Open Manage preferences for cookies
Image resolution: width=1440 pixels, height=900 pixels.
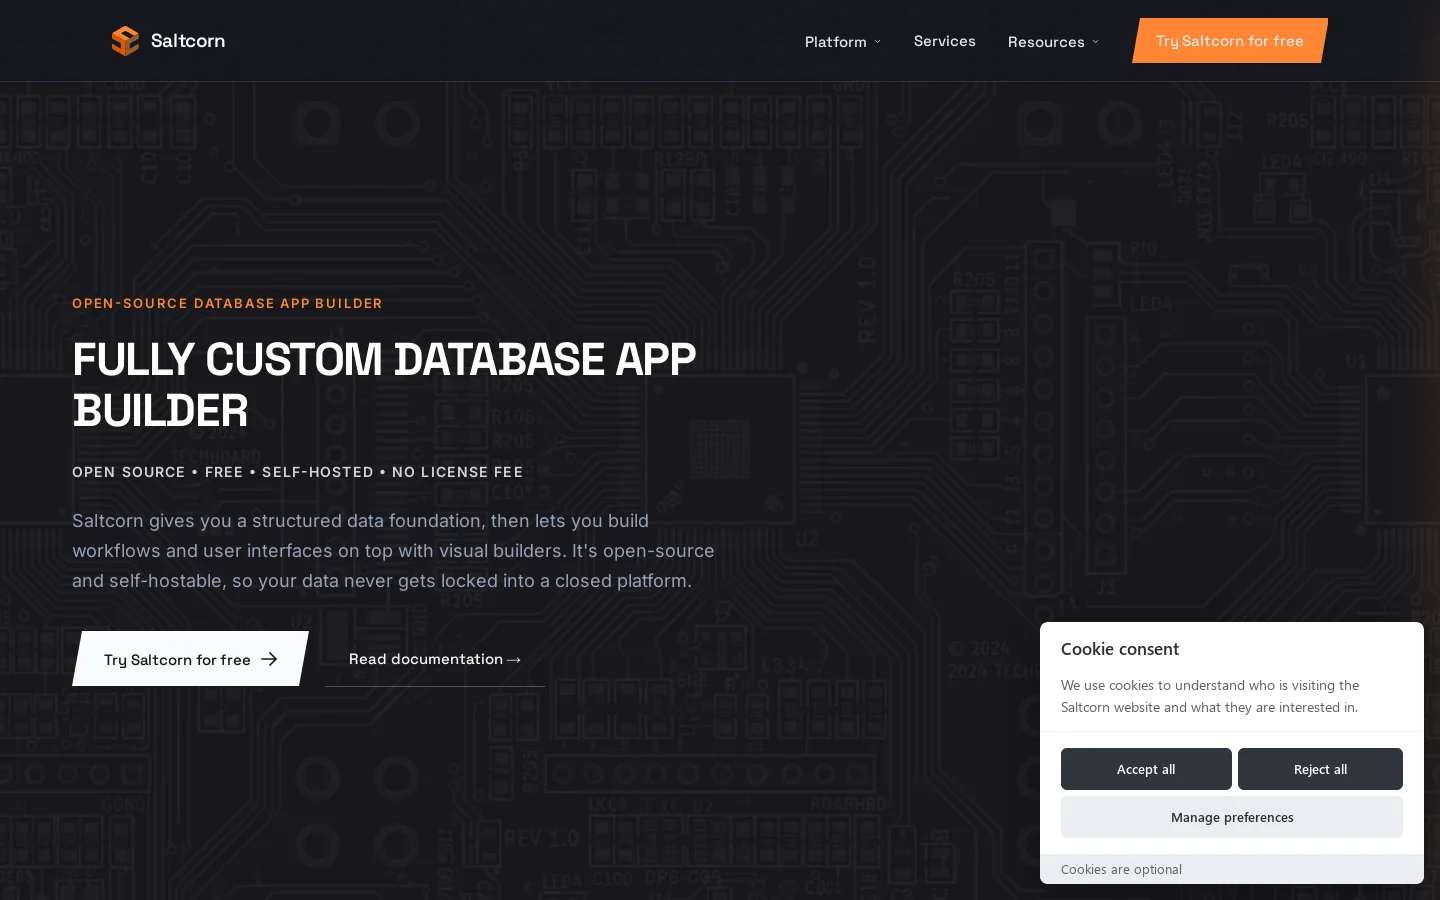(x=1232, y=817)
